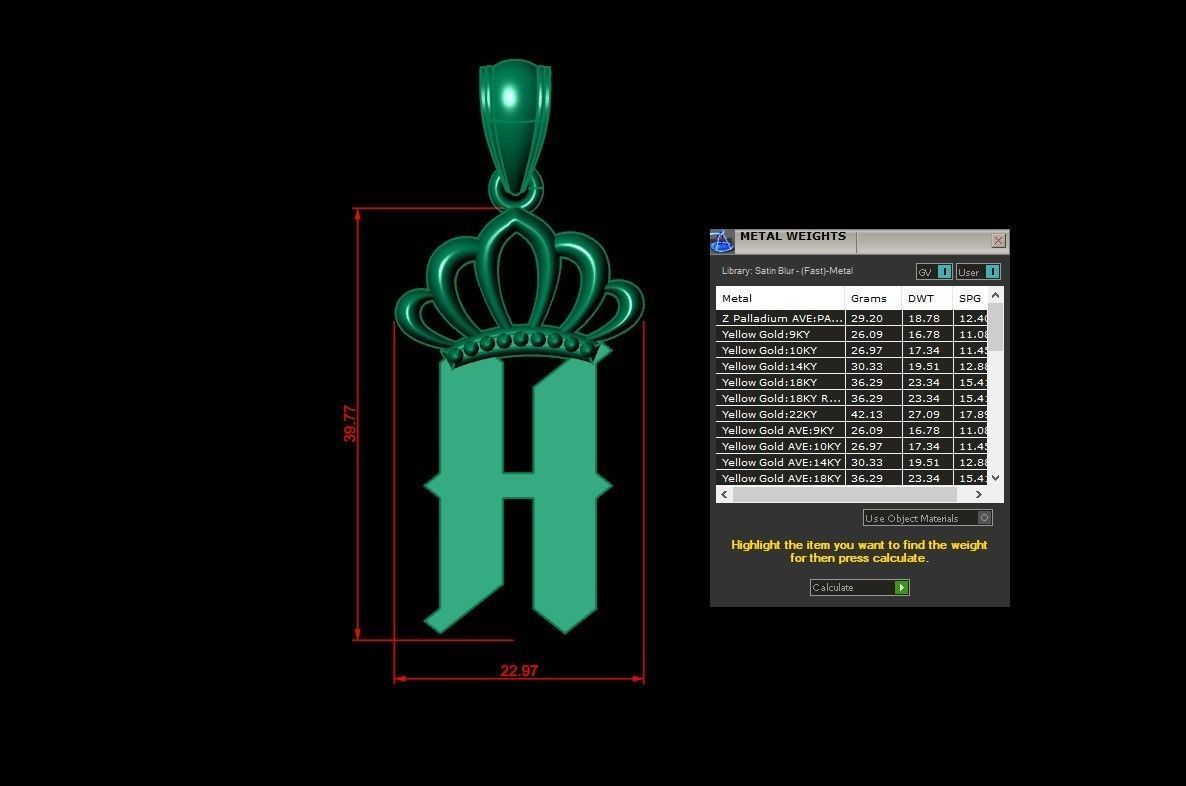This screenshot has width=1186, height=786.
Task: Select the Z Palladium AVE:PA... row
Action: [852, 318]
